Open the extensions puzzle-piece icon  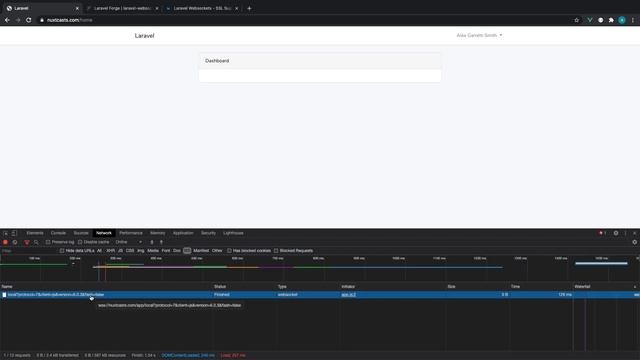(x=611, y=20)
